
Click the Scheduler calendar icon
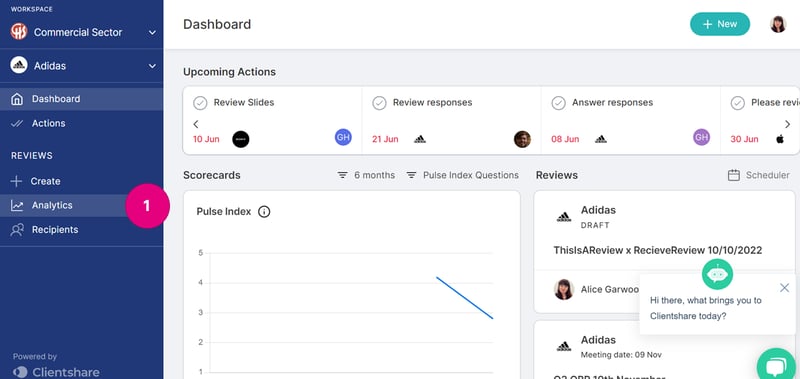click(734, 175)
